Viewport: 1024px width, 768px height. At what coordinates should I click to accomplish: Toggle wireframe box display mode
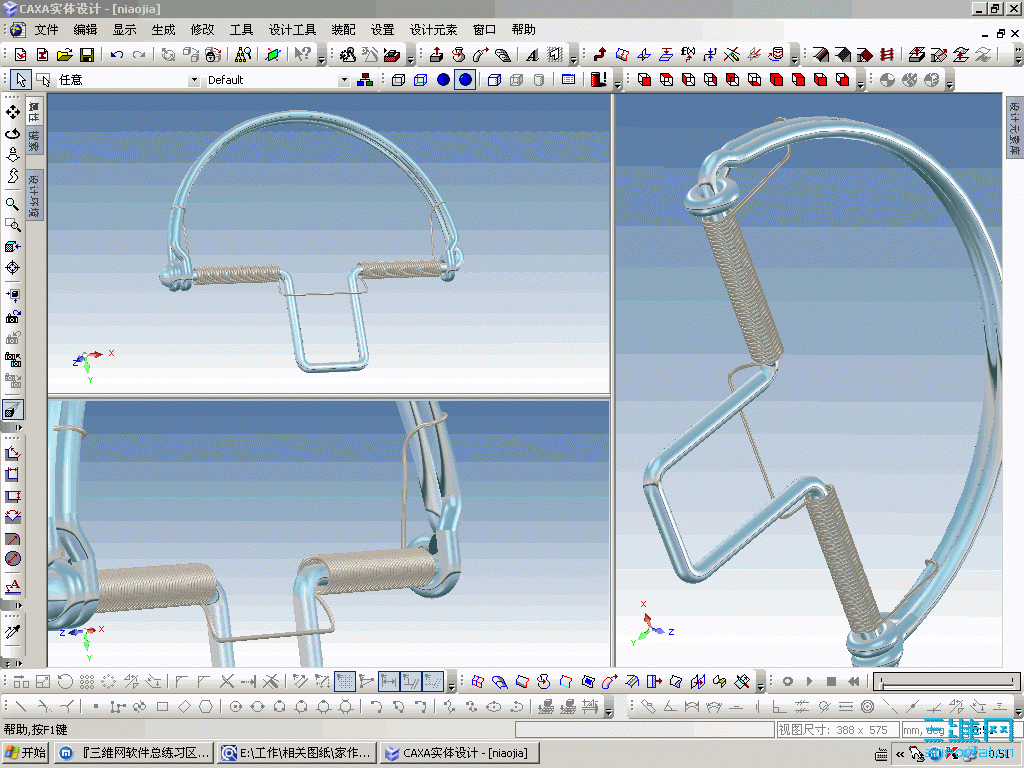click(x=398, y=80)
